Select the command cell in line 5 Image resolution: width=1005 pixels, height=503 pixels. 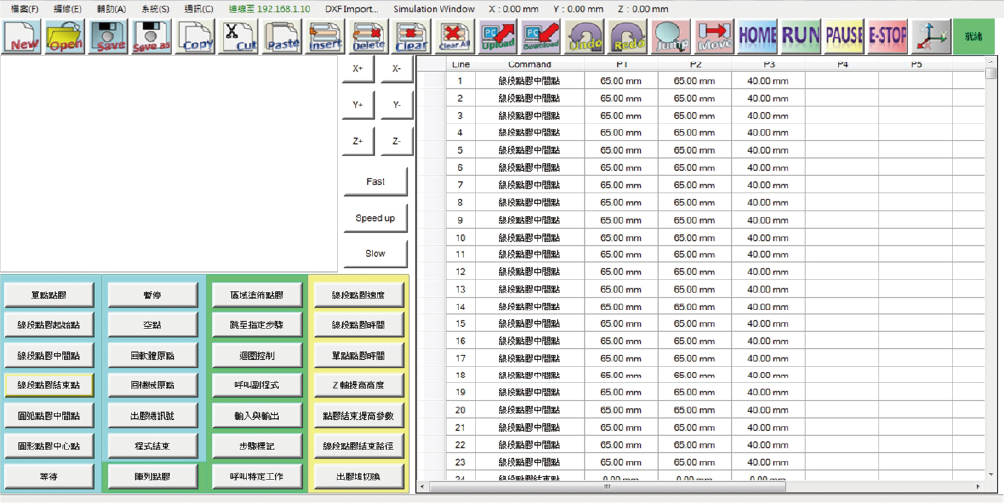coord(529,151)
